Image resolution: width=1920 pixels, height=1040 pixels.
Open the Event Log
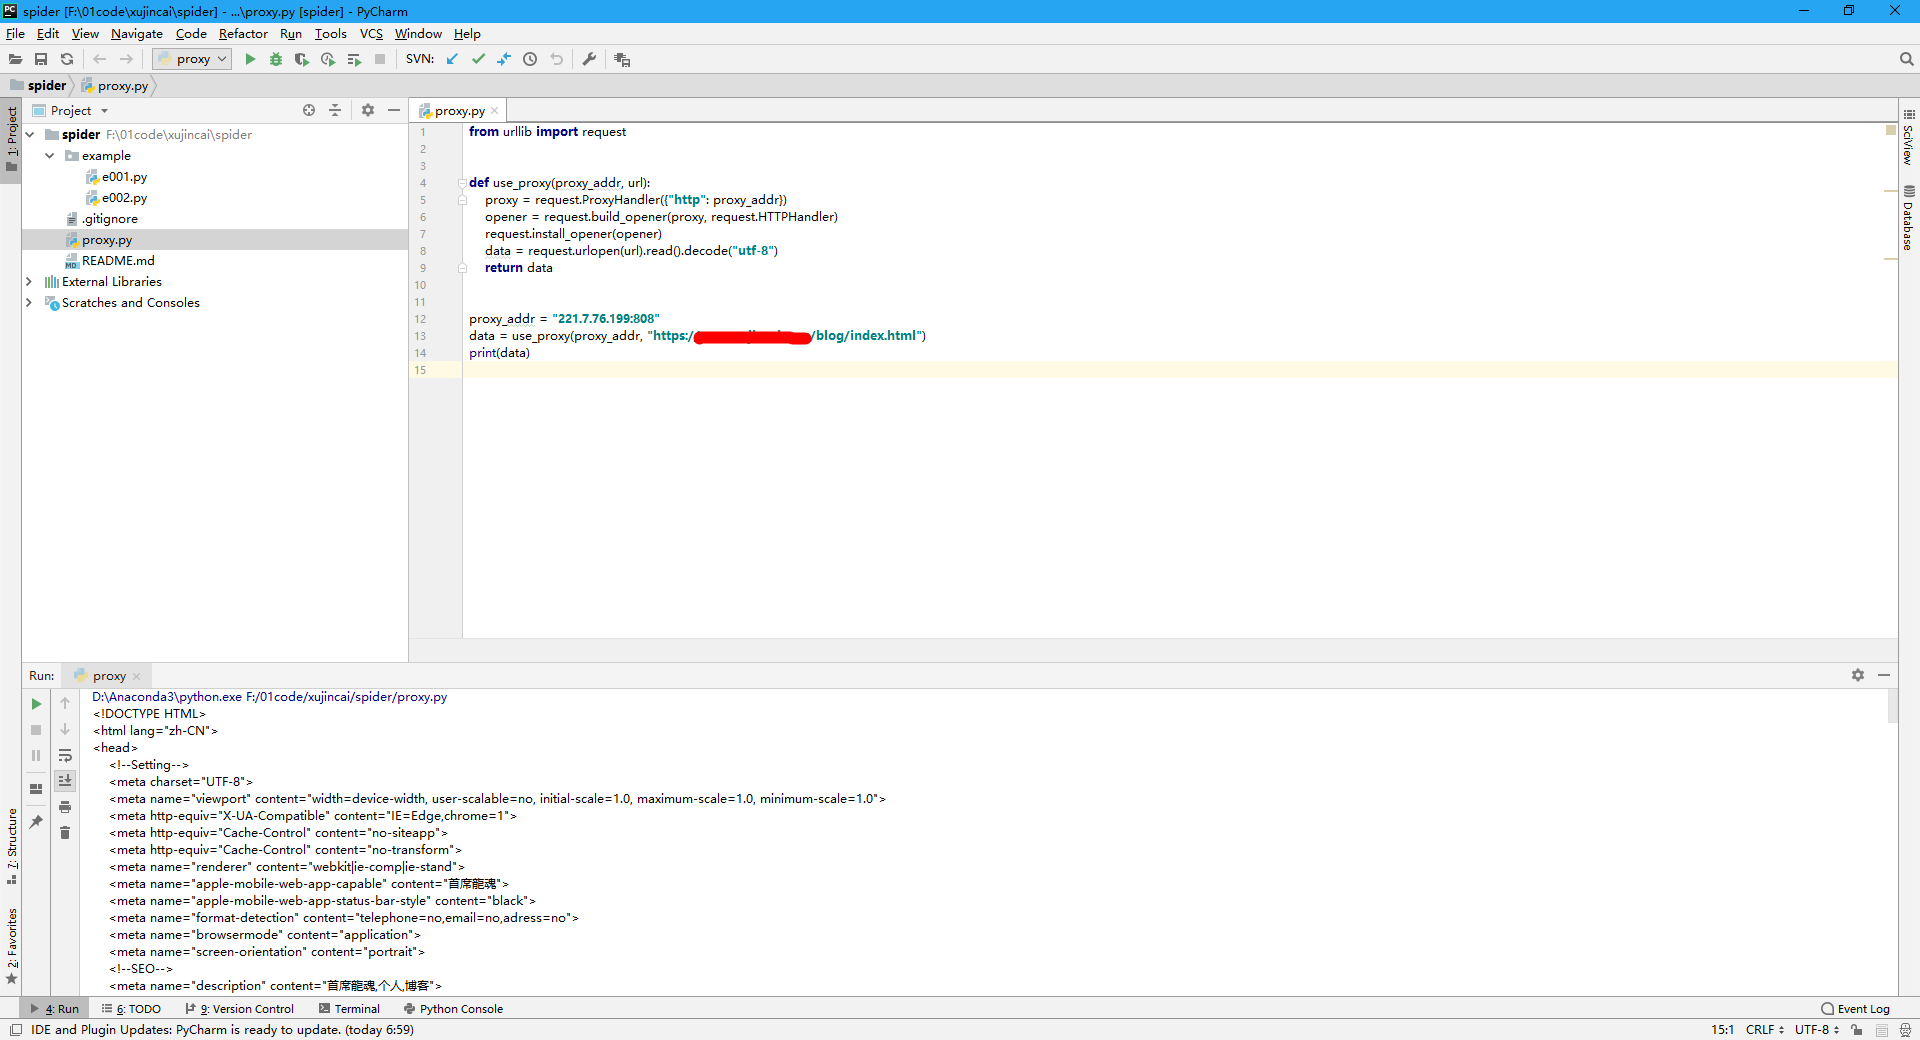coord(1856,1008)
